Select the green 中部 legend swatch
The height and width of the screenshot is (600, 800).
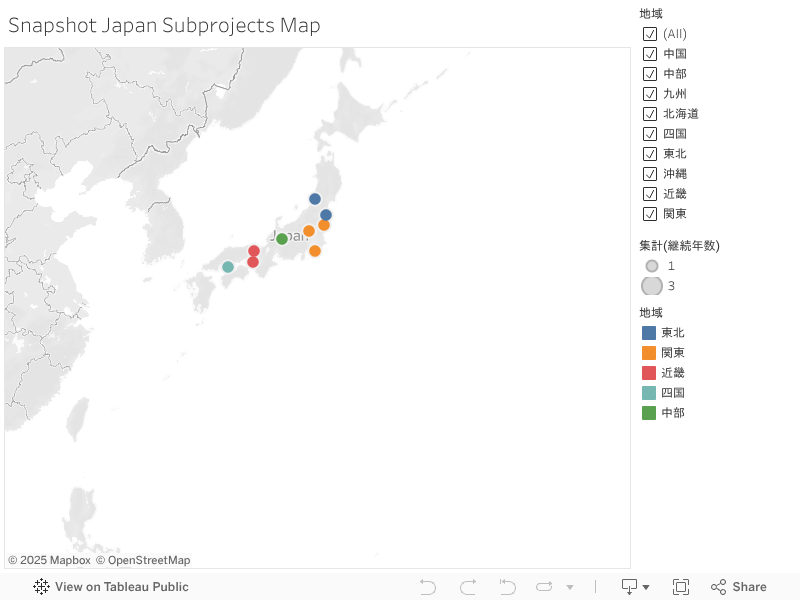648,413
